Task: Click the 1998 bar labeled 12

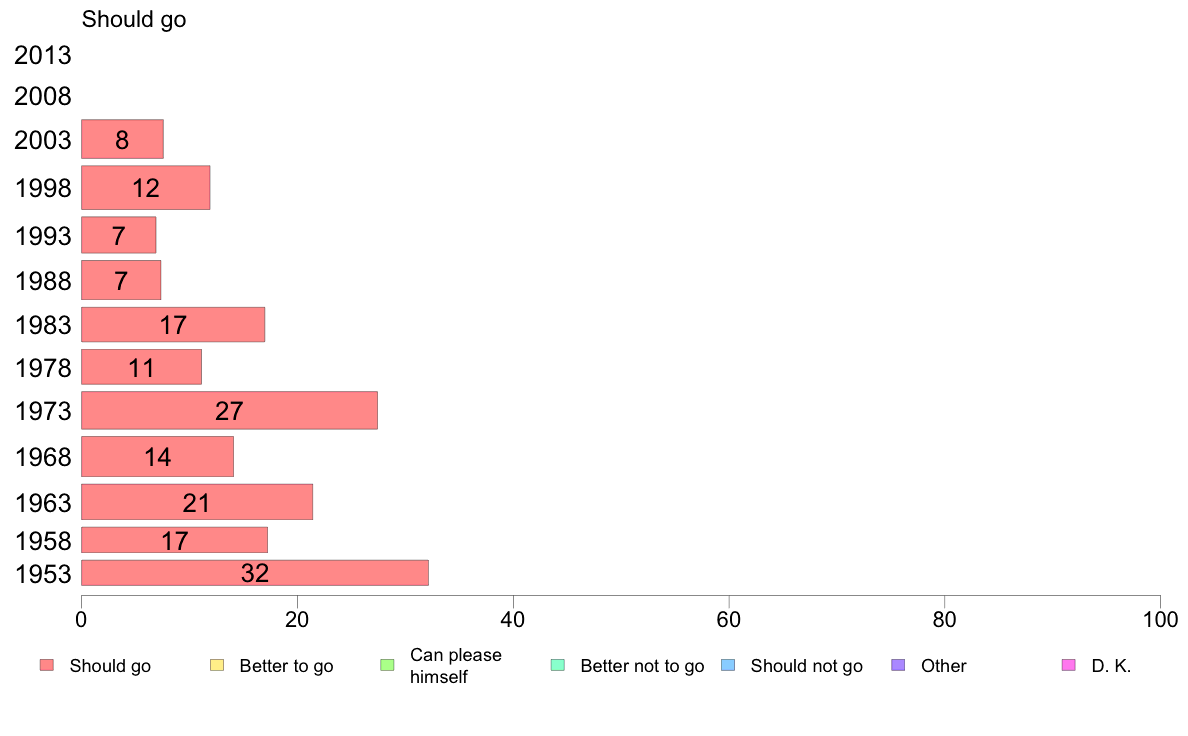Action: (x=145, y=188)
